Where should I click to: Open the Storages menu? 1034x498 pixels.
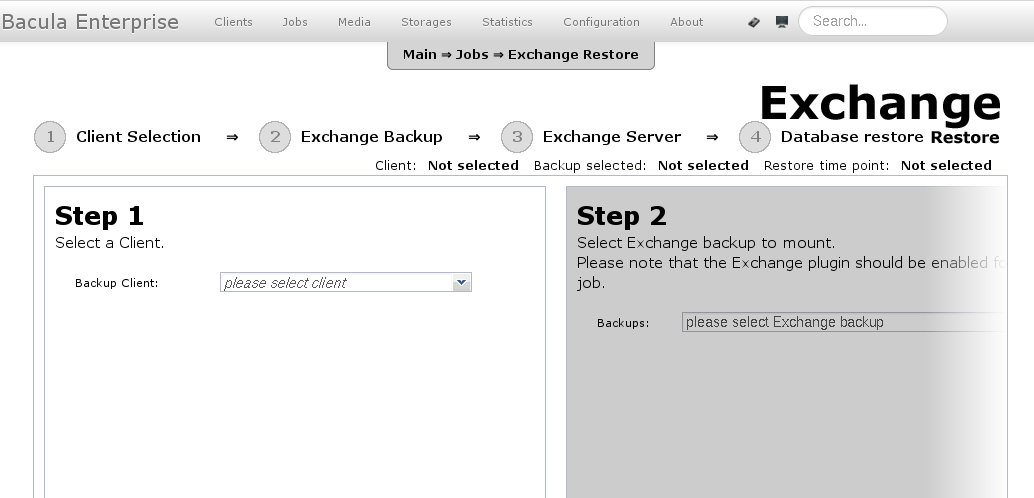pyautogui.click(x=426, y=22)
